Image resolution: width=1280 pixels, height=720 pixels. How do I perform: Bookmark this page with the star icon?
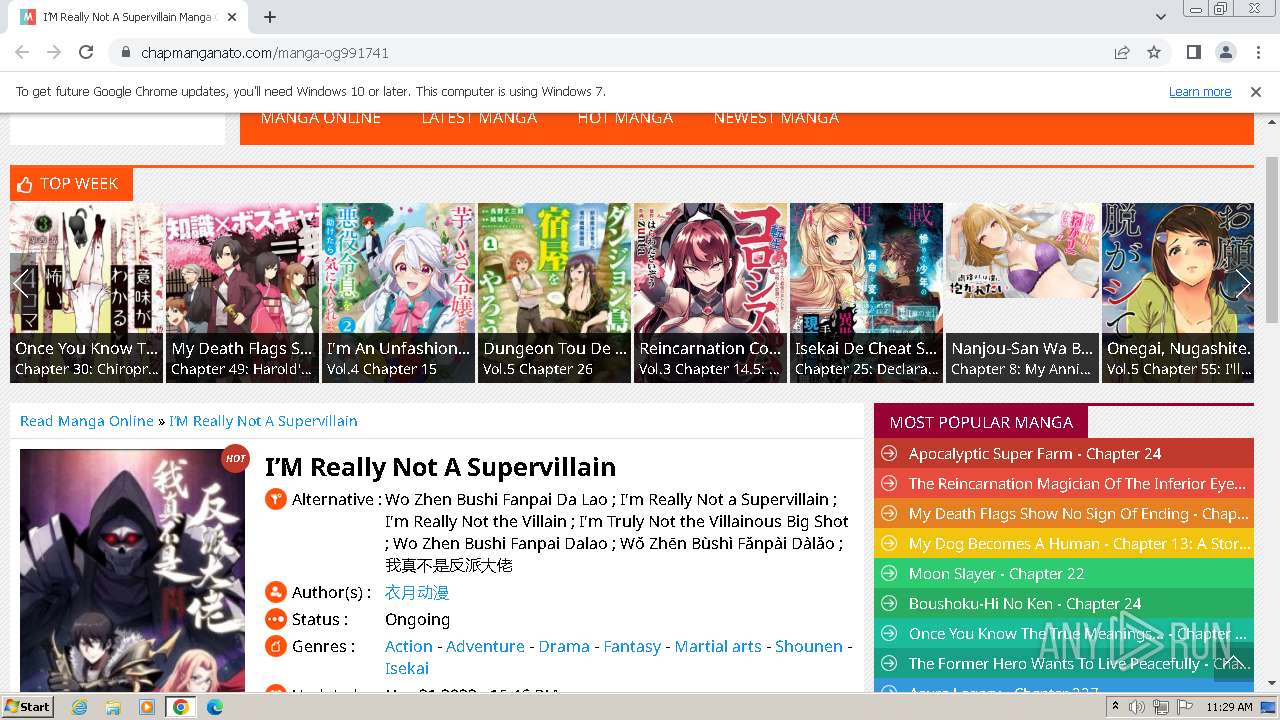[x=1154, y=52]
